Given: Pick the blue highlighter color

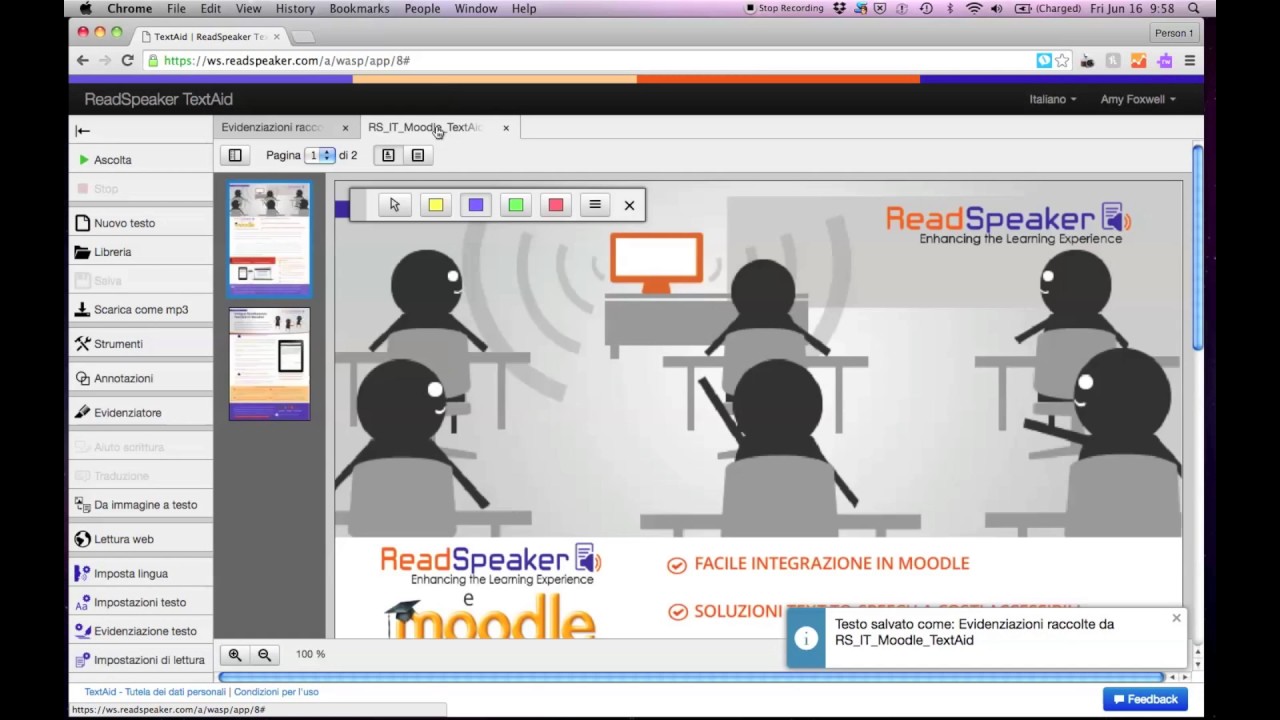Looking at the screenshot, I should pyautogui.click(x=476, y=205).
